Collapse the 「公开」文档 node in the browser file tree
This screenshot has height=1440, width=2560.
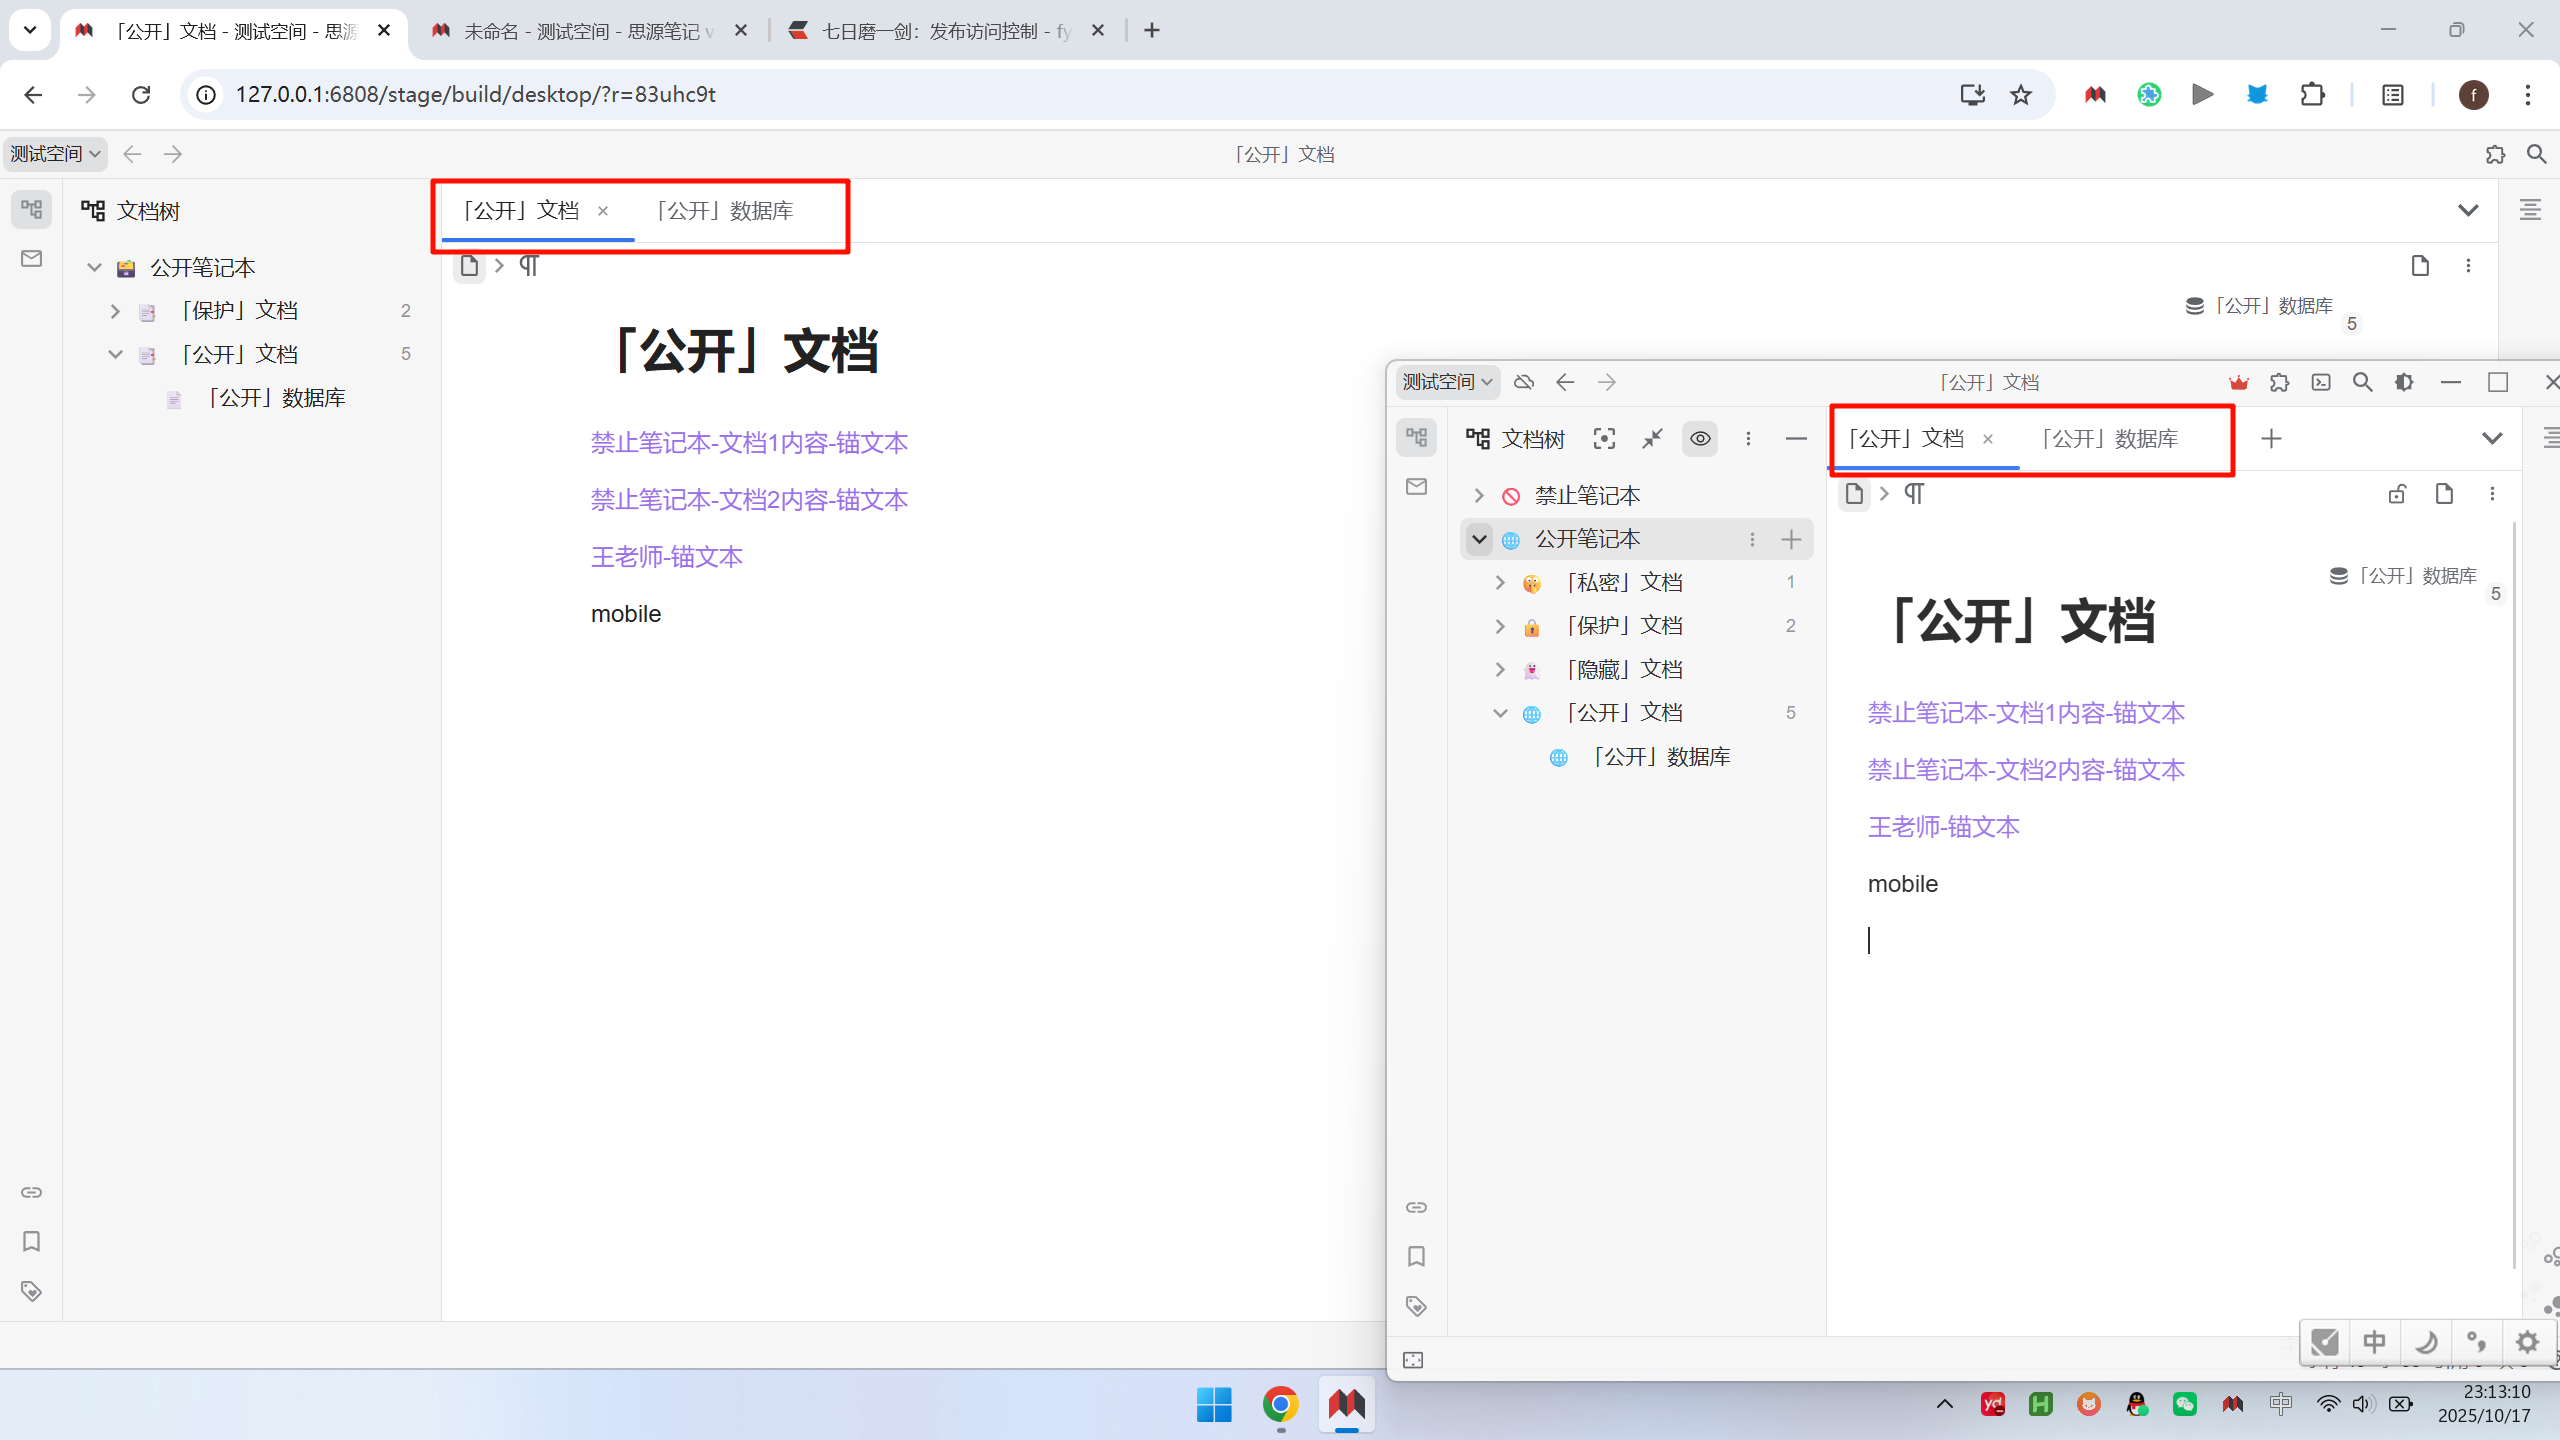[x=115, y=354]
